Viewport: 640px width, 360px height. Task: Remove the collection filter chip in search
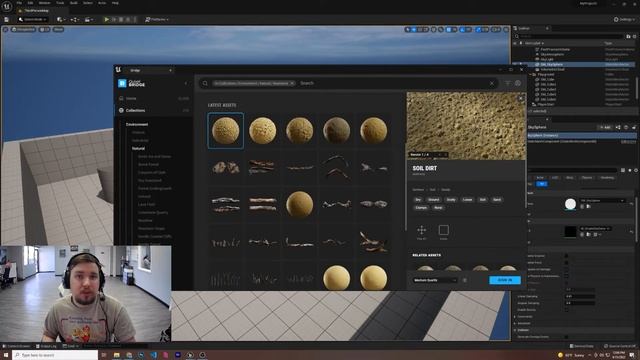tap(292, 83)
